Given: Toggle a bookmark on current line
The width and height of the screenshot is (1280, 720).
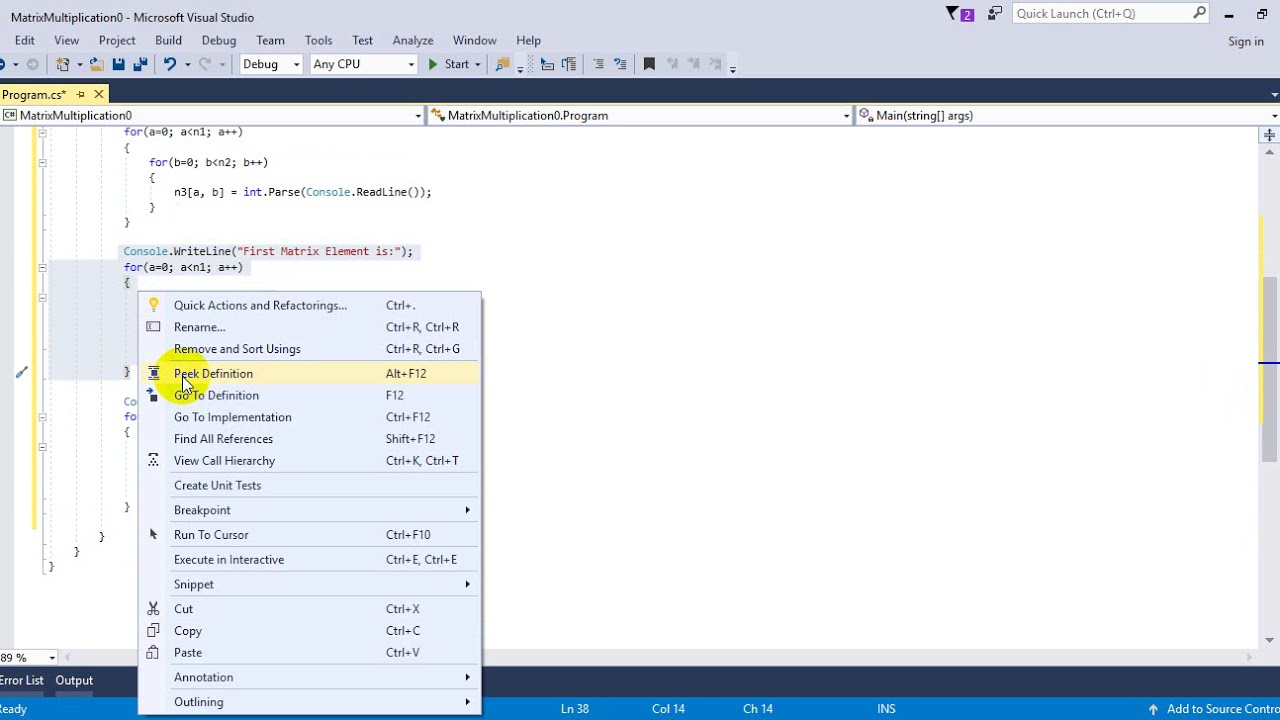Looking at the screenshot, I should [x=649, y=64].
